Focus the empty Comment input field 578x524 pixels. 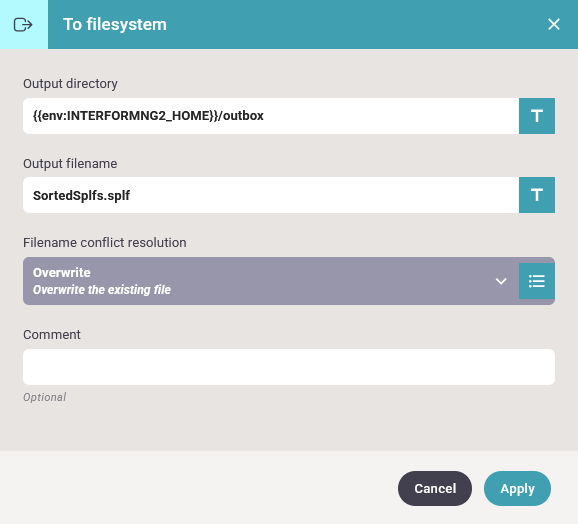click(x=289, y=367)
